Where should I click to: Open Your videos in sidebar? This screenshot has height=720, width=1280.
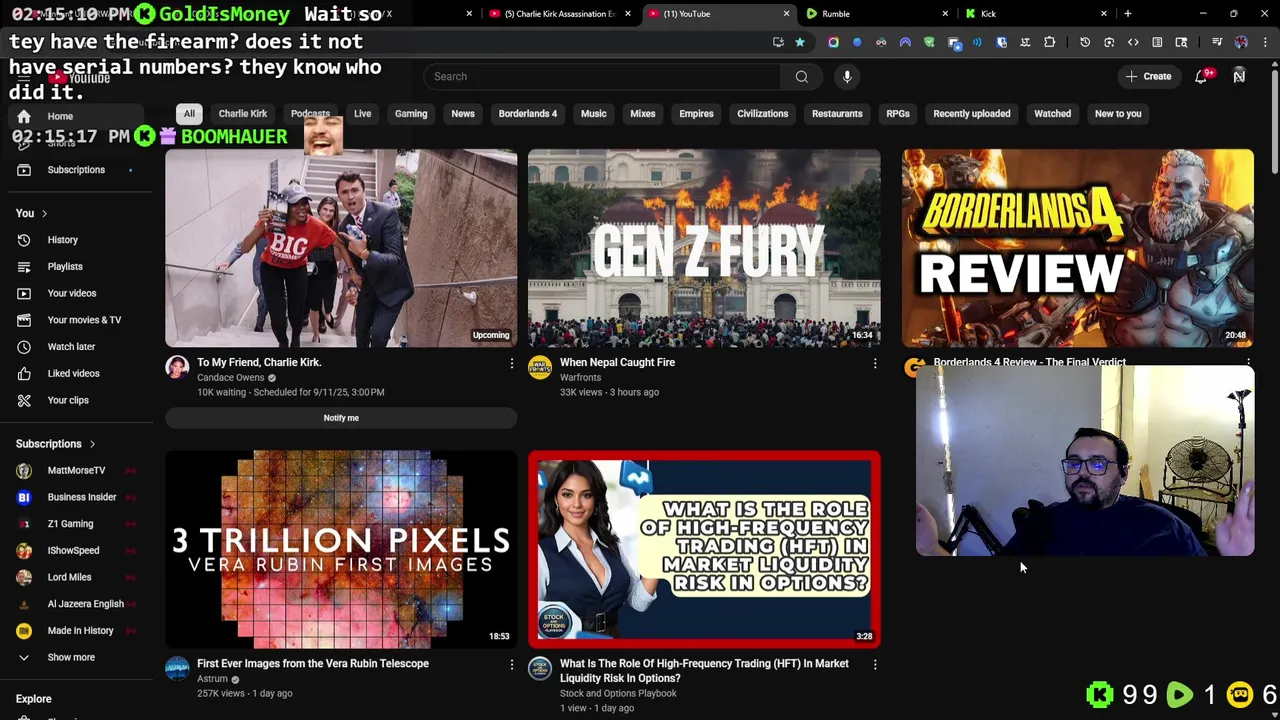point(72,294)
